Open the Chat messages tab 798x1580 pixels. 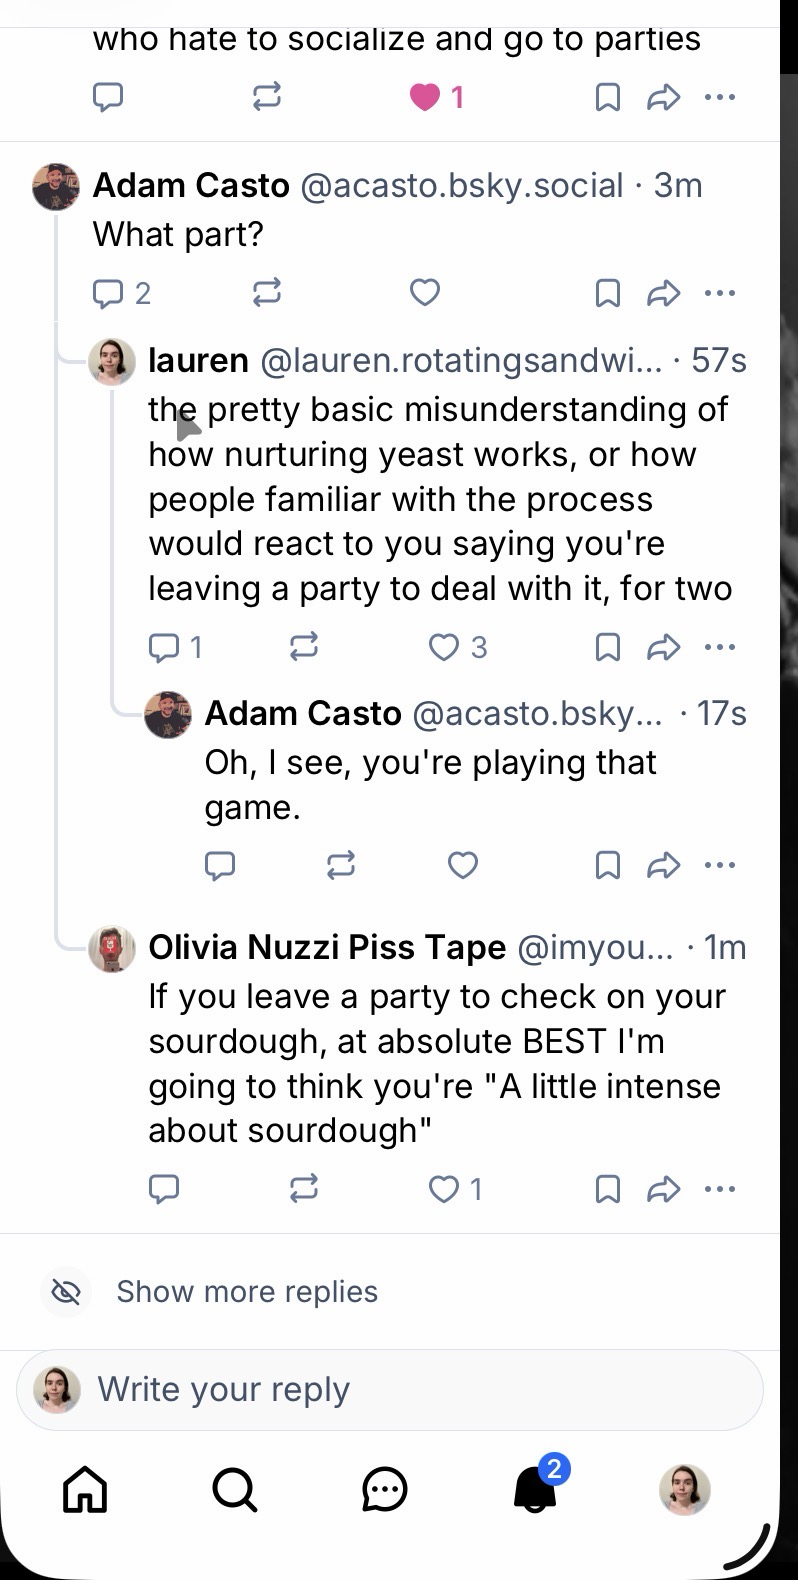[x=385, y=1490]
